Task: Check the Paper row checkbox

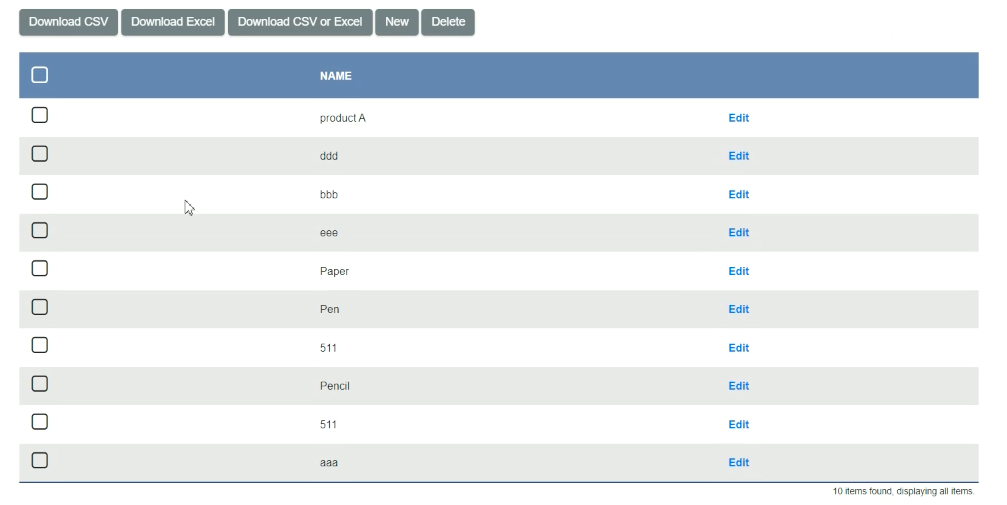Action: tap(40, 269)
